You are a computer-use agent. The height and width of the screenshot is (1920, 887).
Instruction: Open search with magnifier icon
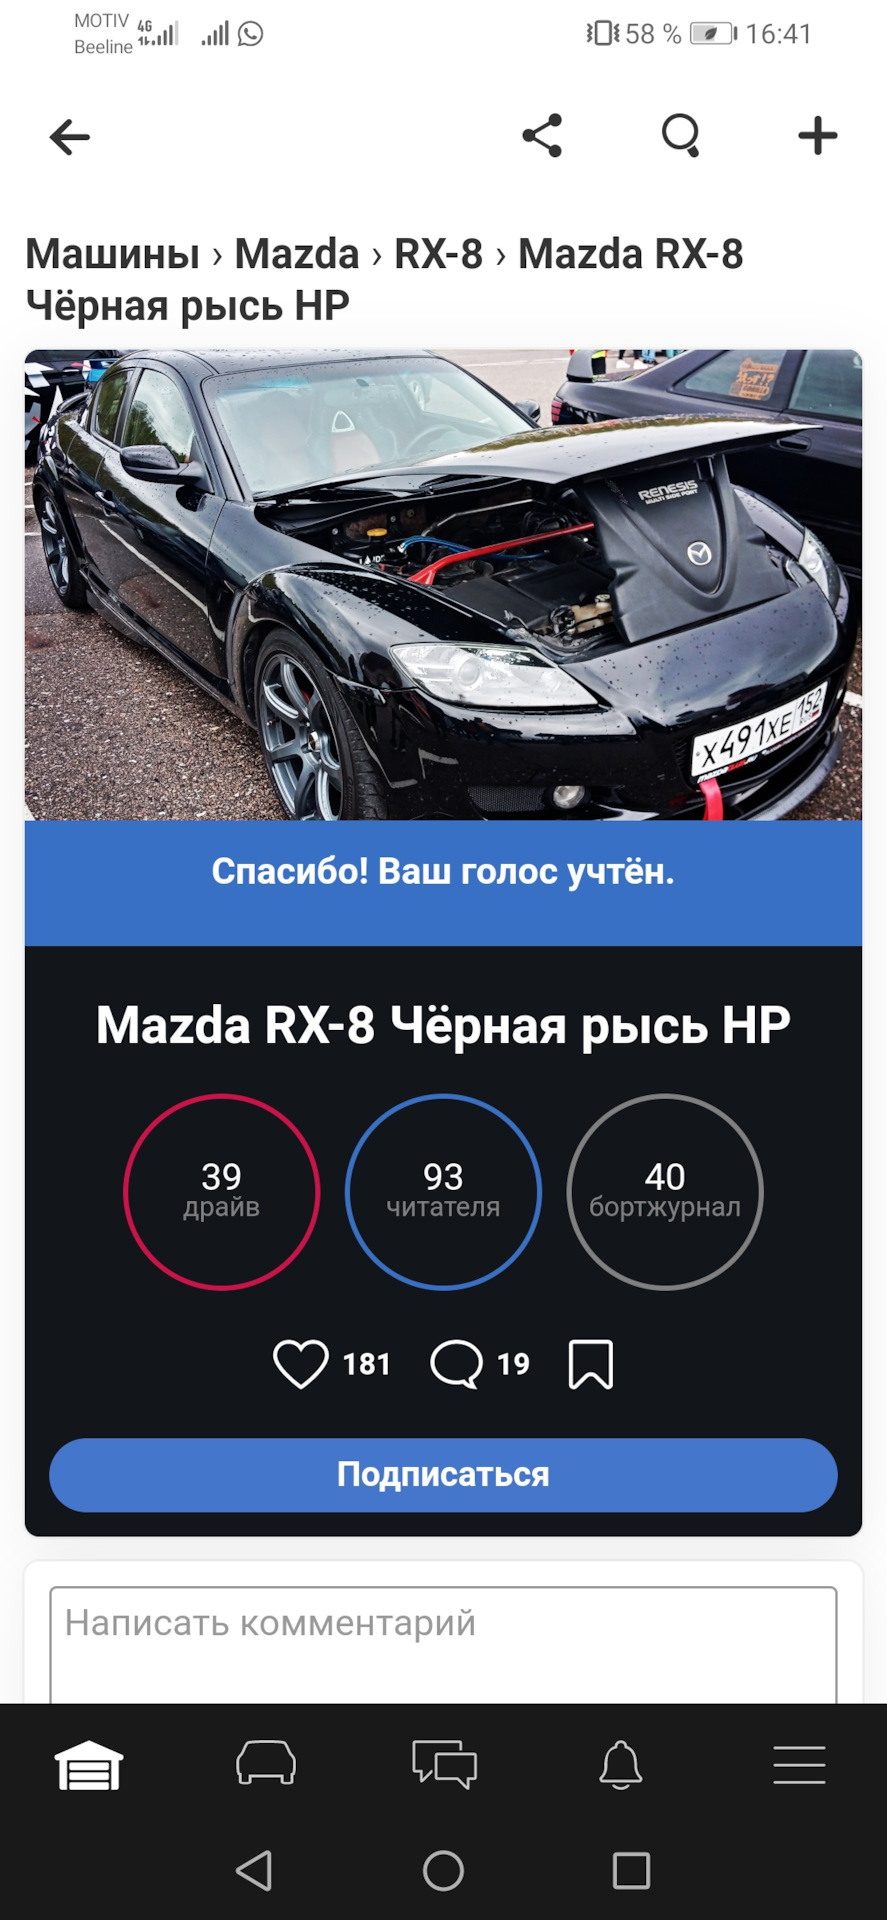click(x=681, y=135)
